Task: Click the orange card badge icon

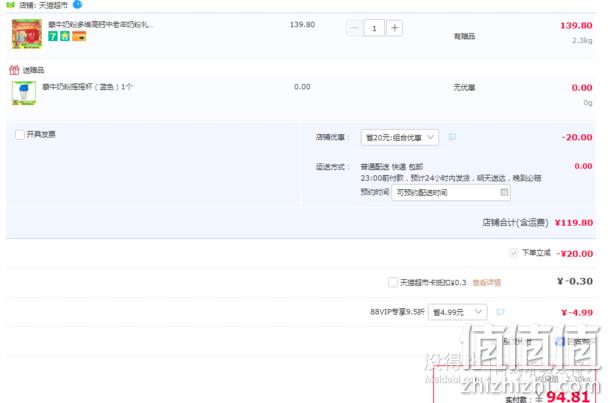Action: pos(79,36)
